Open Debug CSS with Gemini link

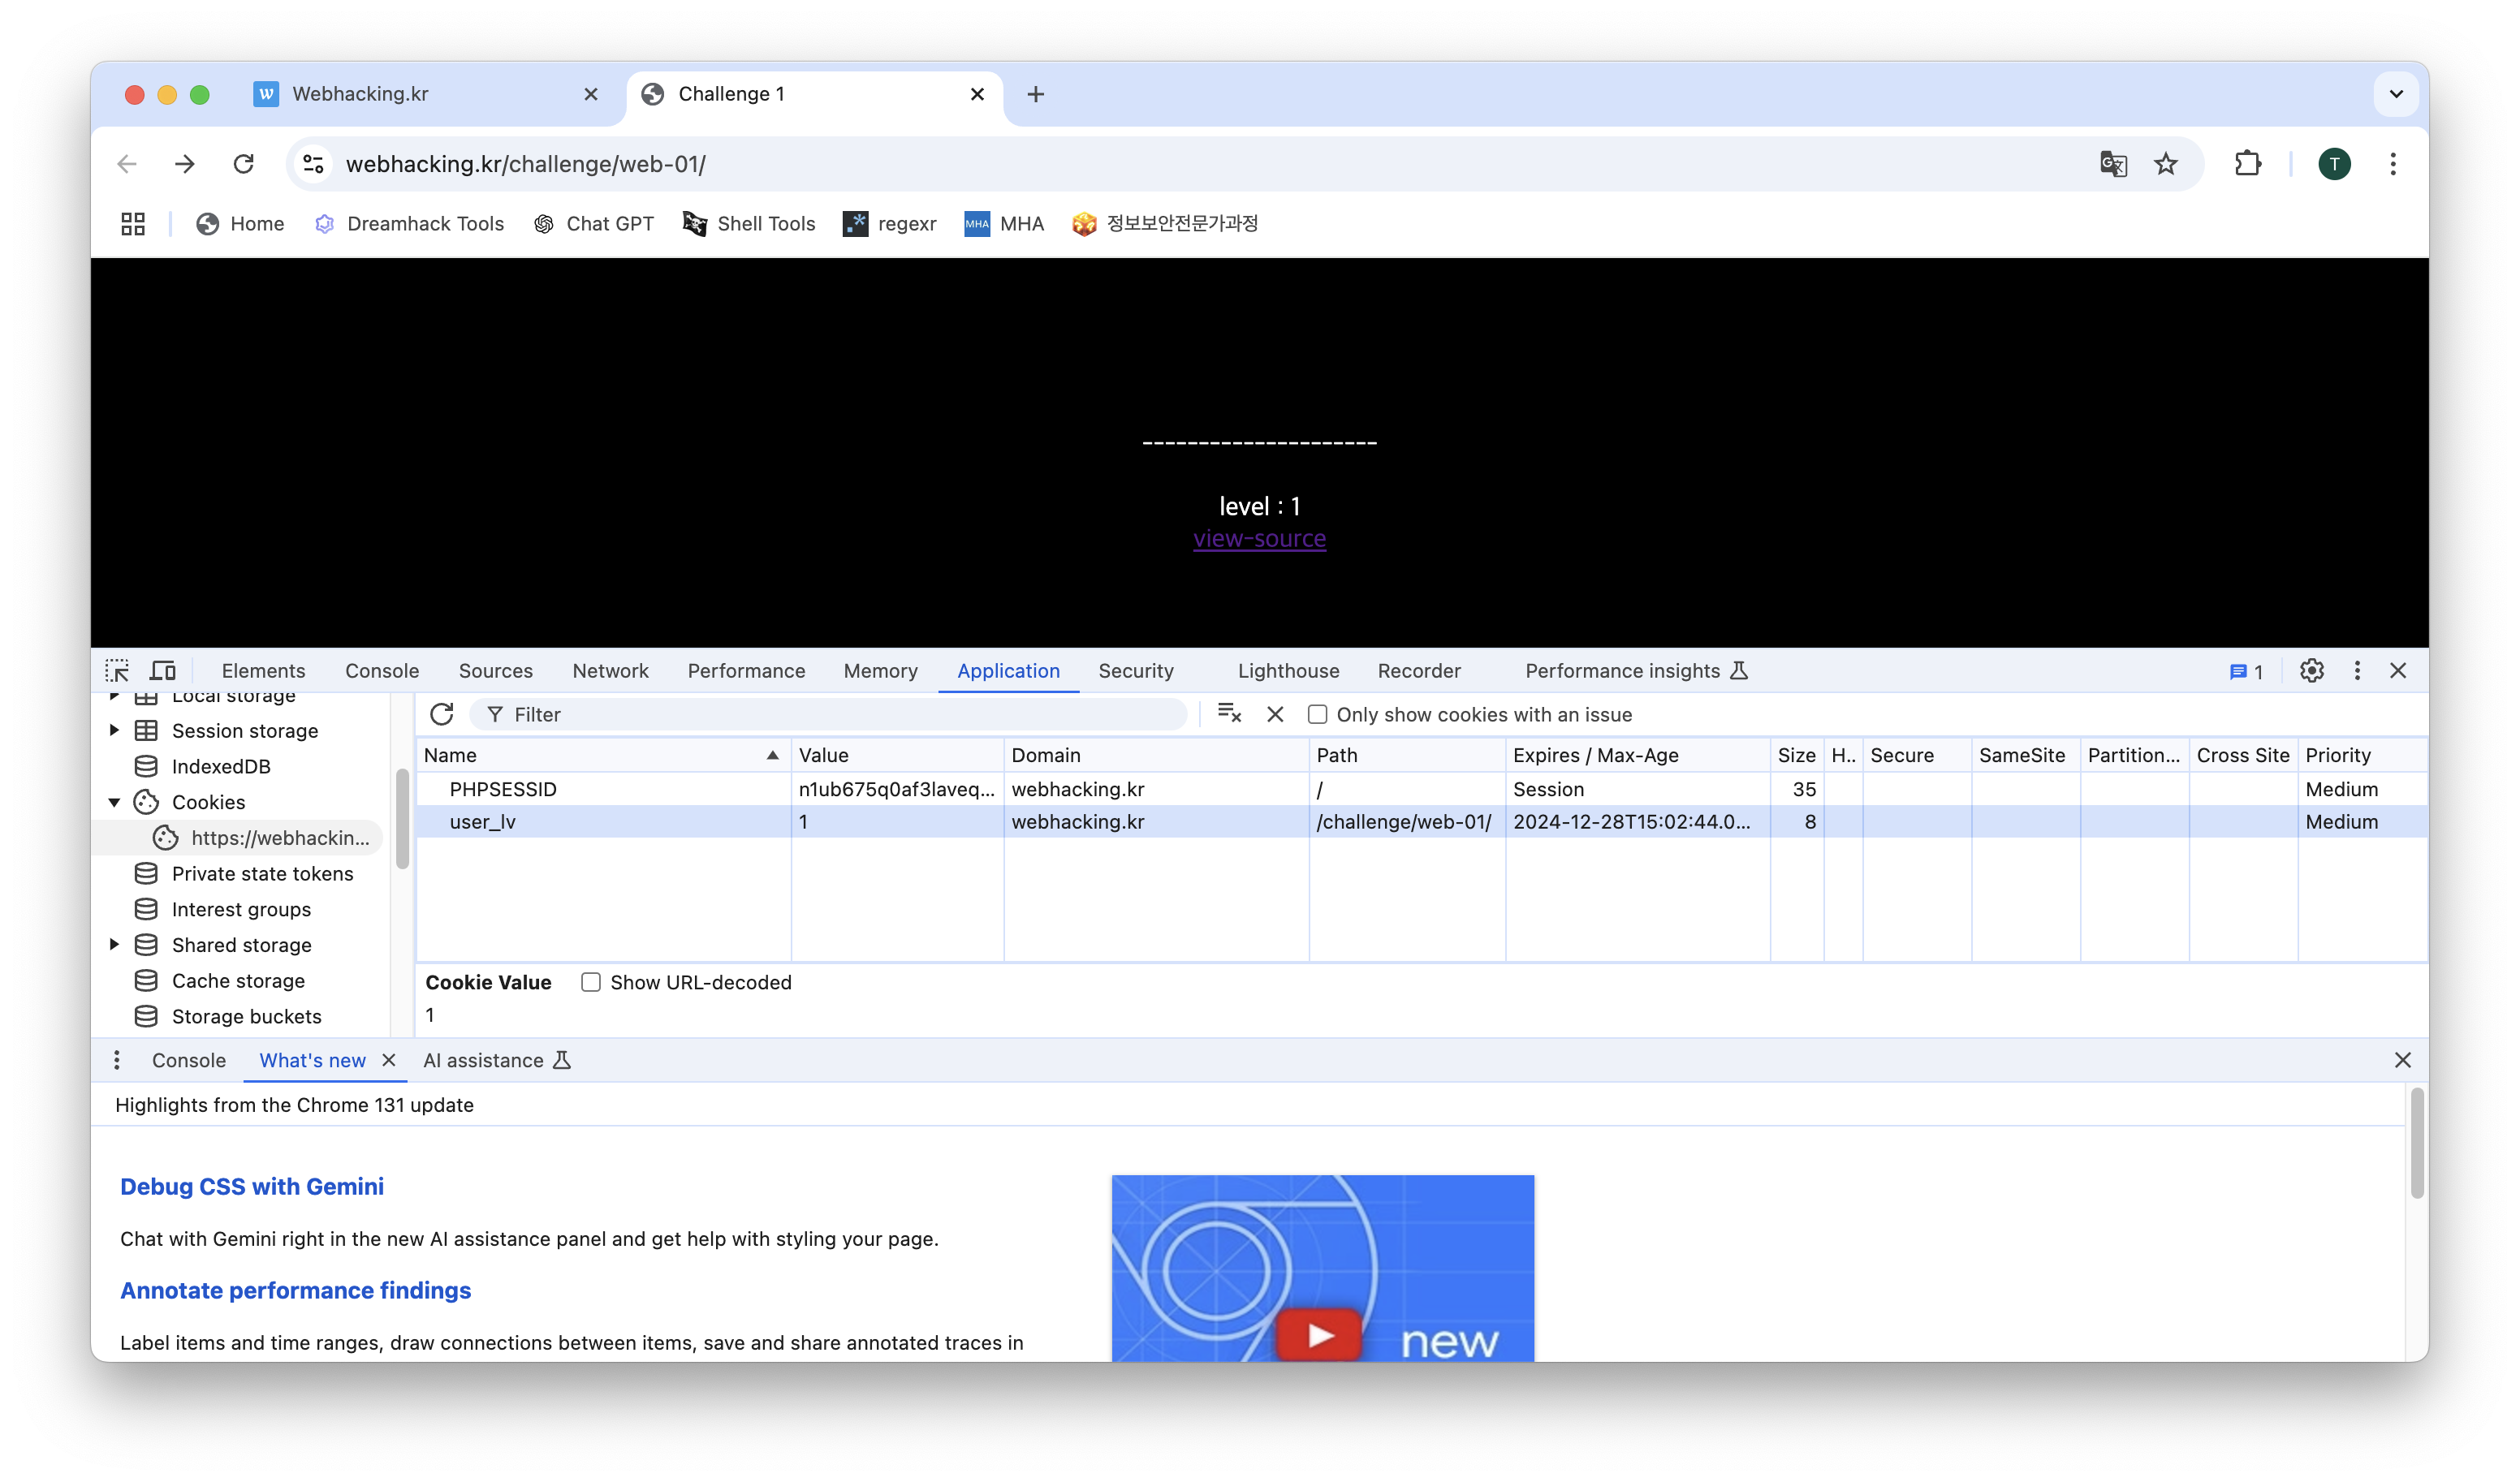point(252,1186)
